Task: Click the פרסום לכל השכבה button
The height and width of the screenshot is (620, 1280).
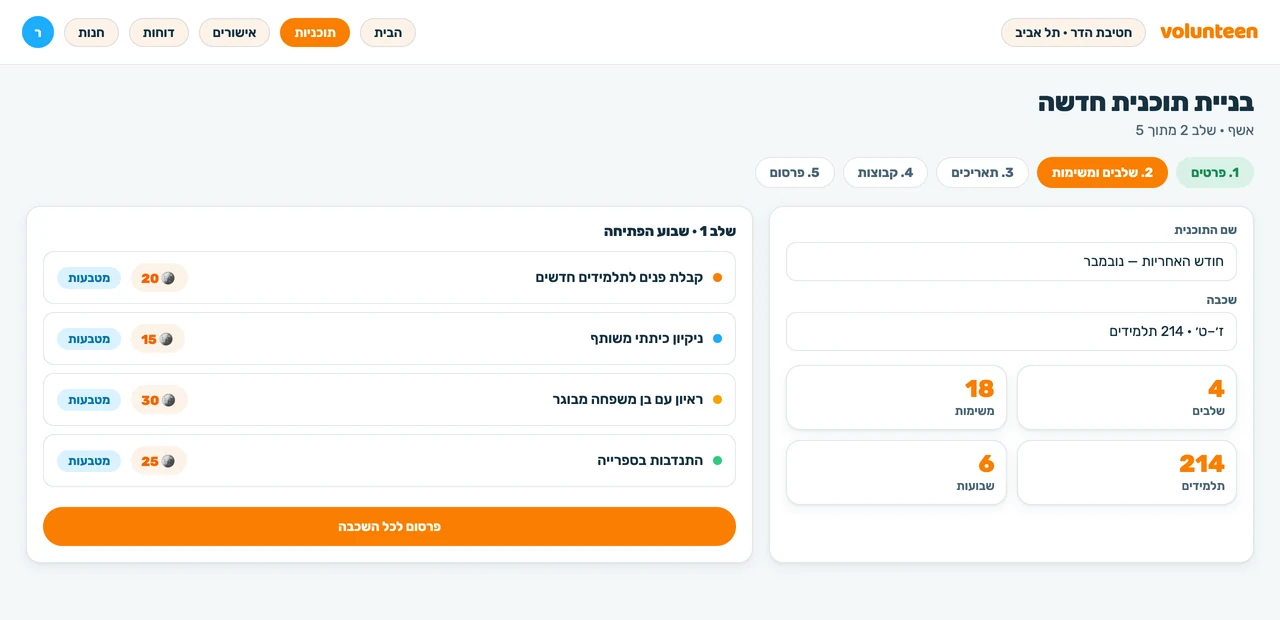Action: pos(389,526)
